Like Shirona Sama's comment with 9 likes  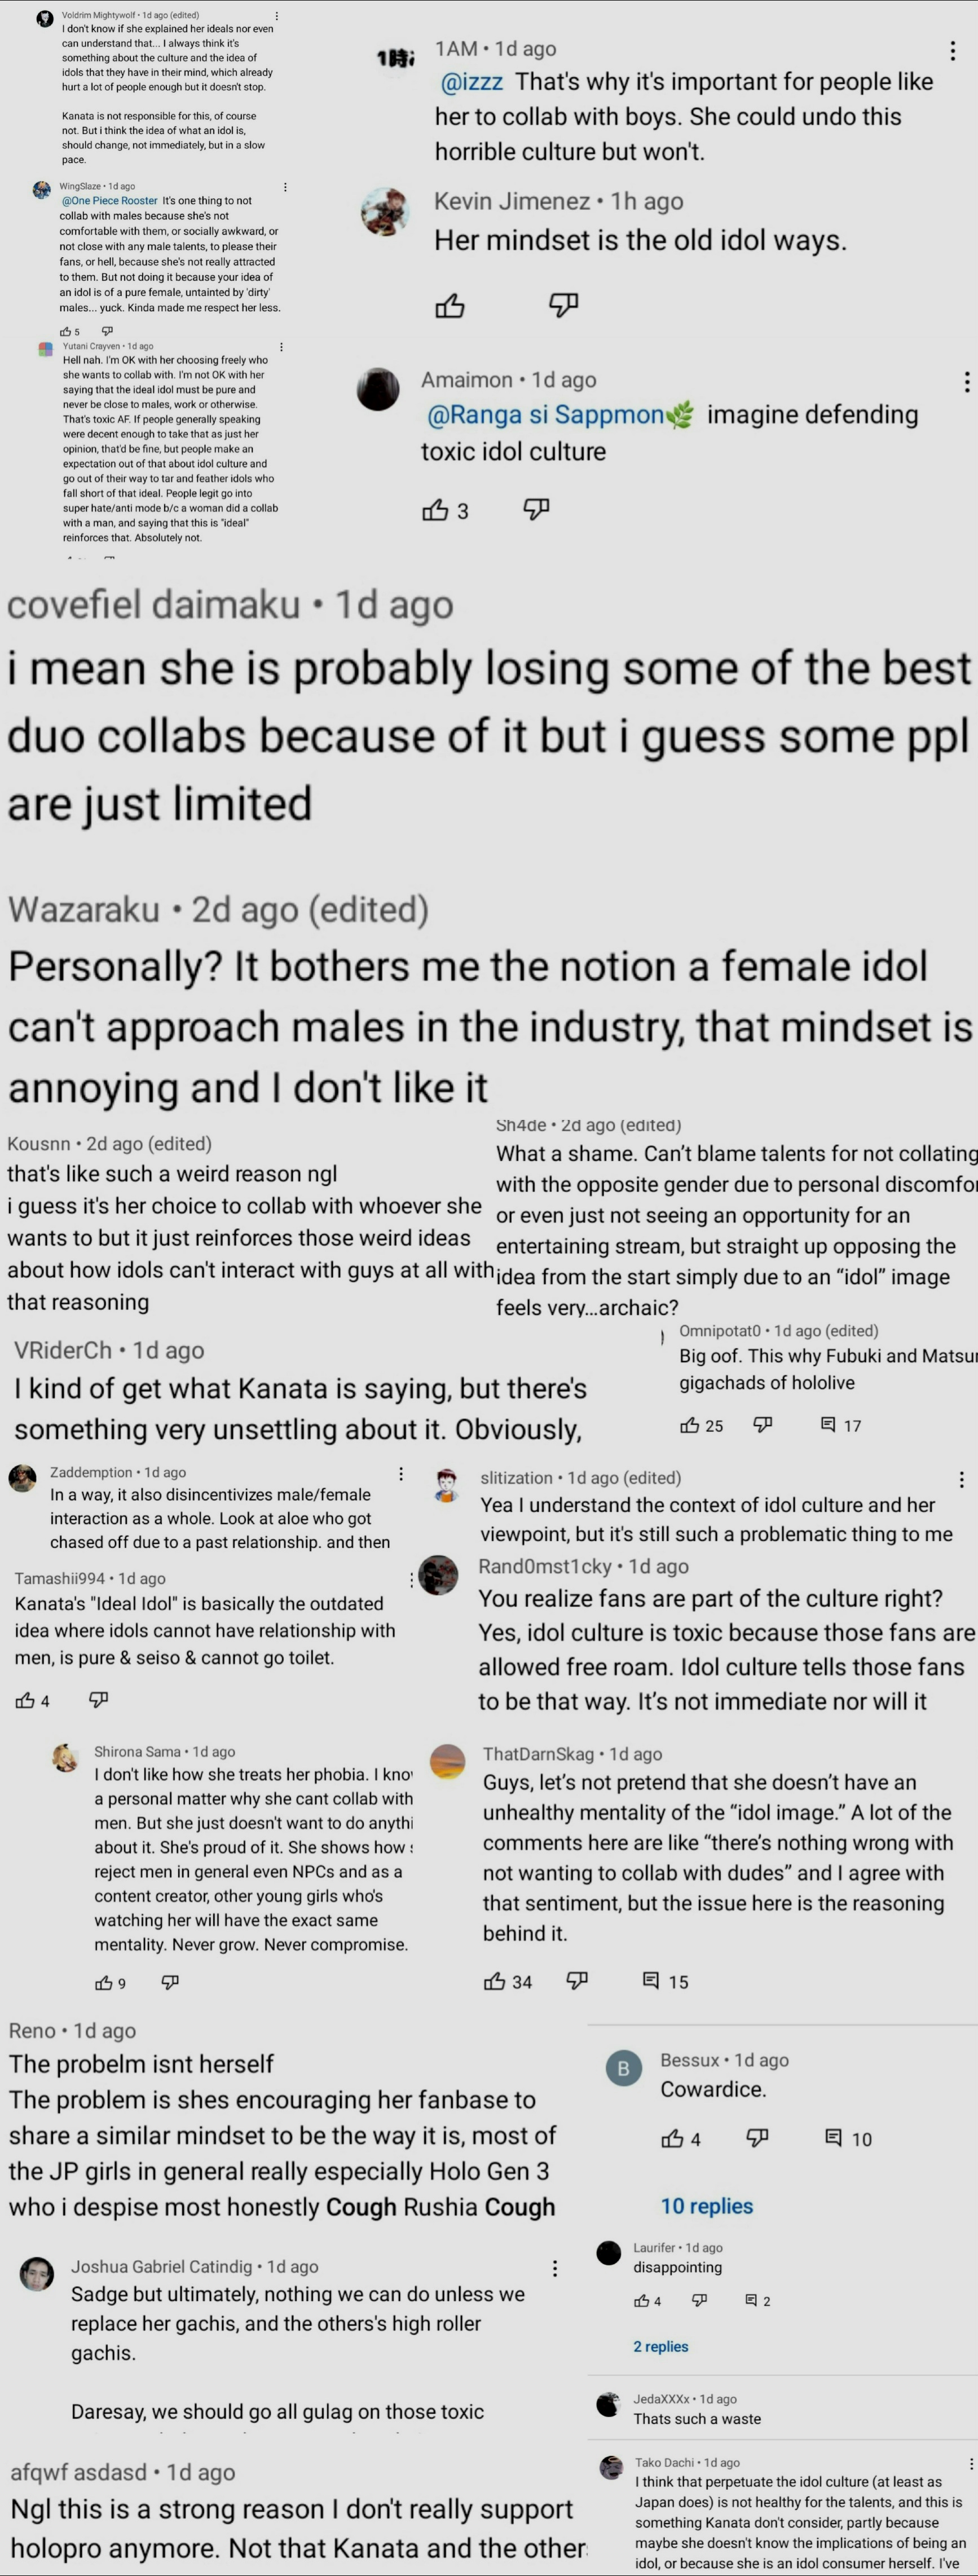(x=104, y=1981)
